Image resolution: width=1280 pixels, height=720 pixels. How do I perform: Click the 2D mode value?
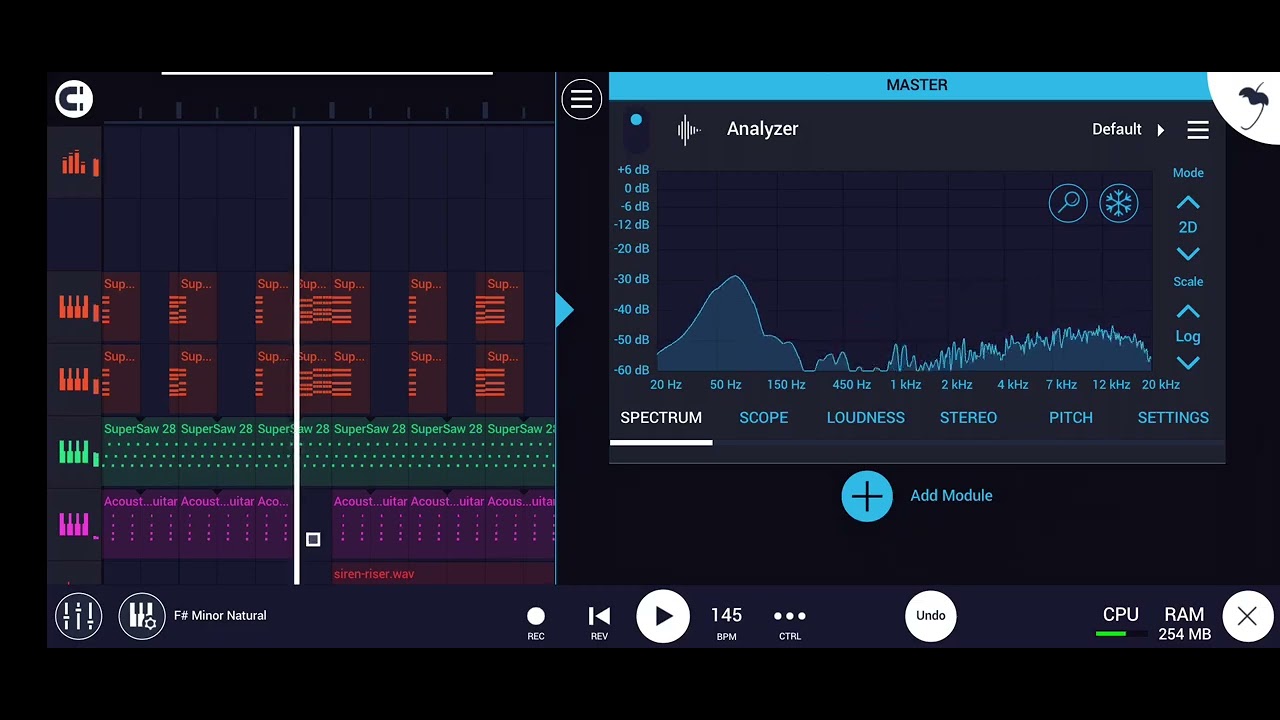1188,228
